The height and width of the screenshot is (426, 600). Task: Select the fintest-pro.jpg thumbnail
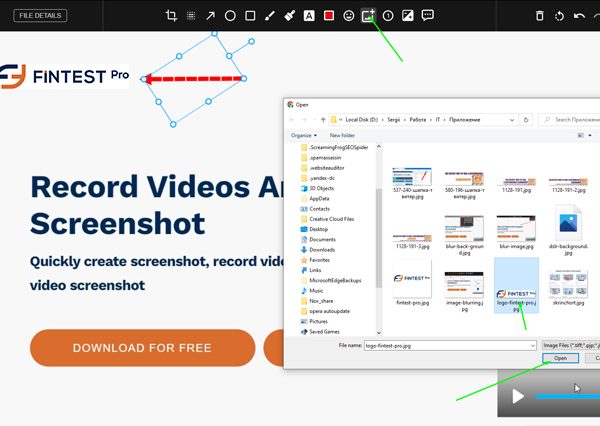click(x=412, y=287)
